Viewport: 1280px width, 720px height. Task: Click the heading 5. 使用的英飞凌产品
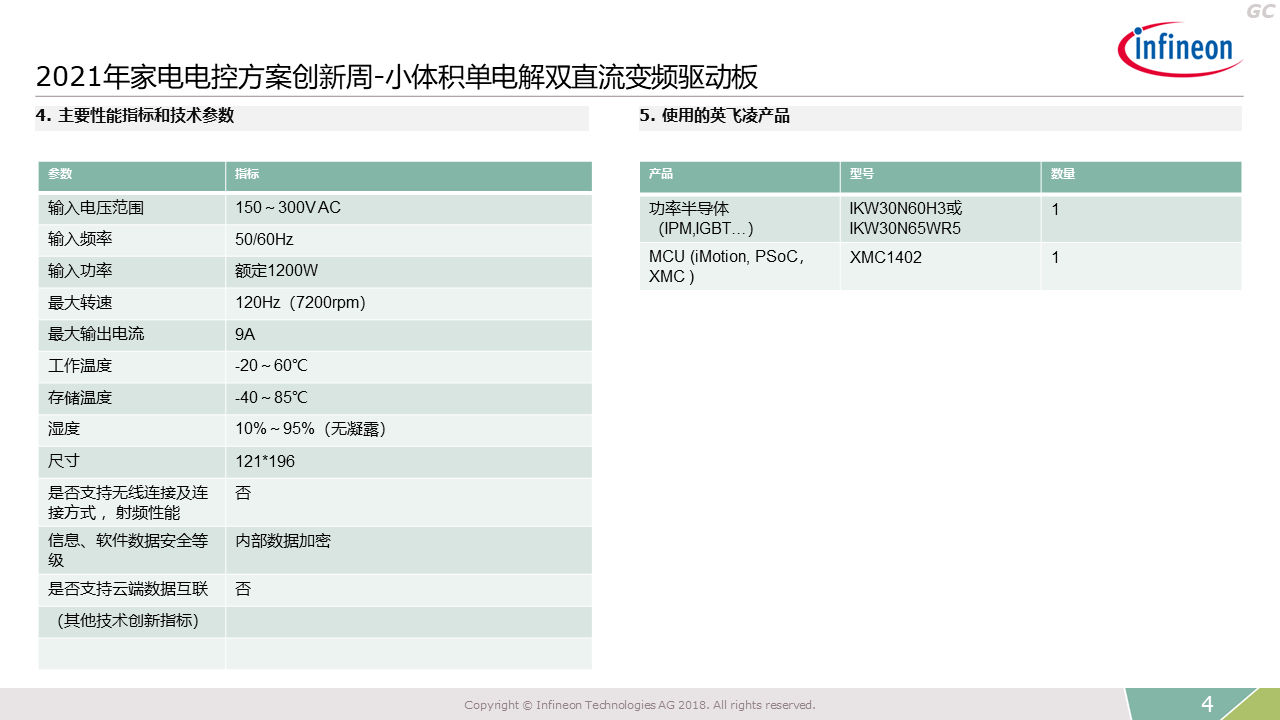point(715,116)
